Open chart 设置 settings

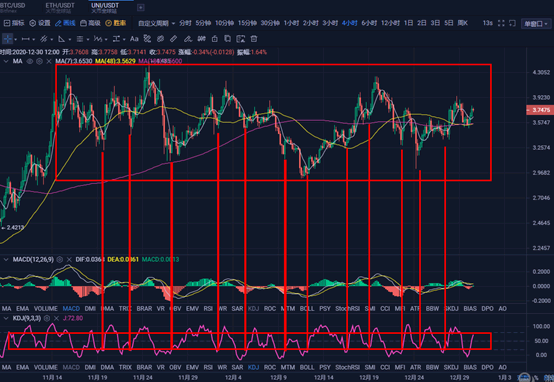[x=40, y=23]
